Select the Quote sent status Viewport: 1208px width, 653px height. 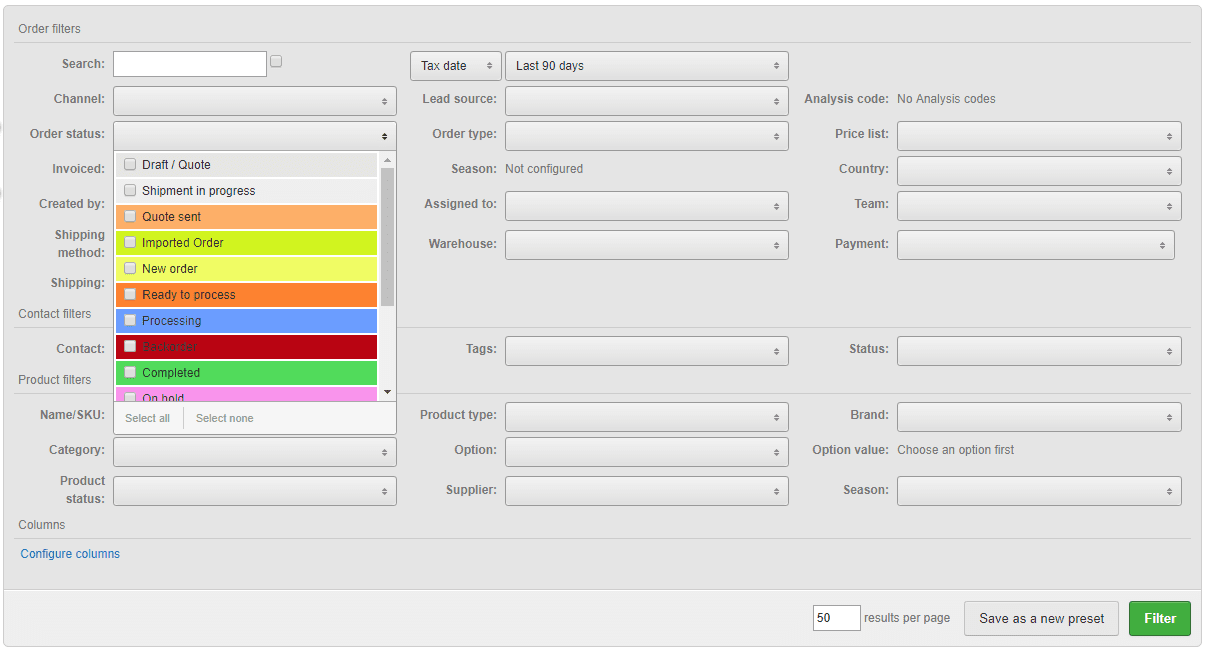(x=130, y=217)
